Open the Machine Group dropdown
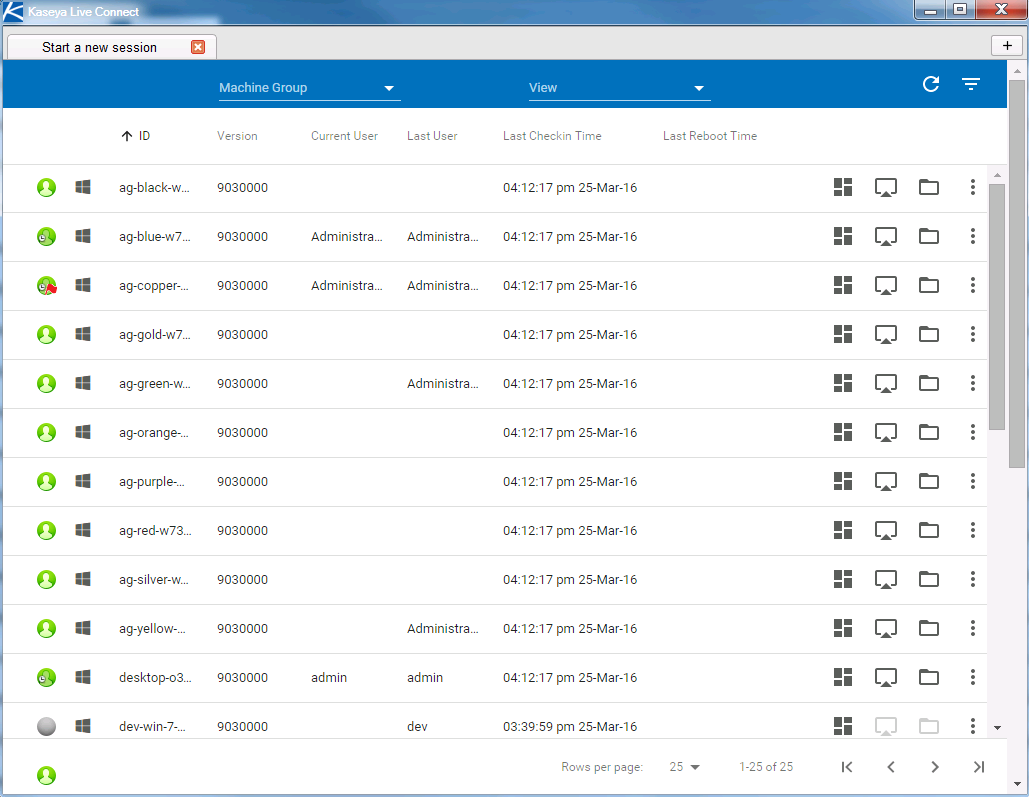 309,88
